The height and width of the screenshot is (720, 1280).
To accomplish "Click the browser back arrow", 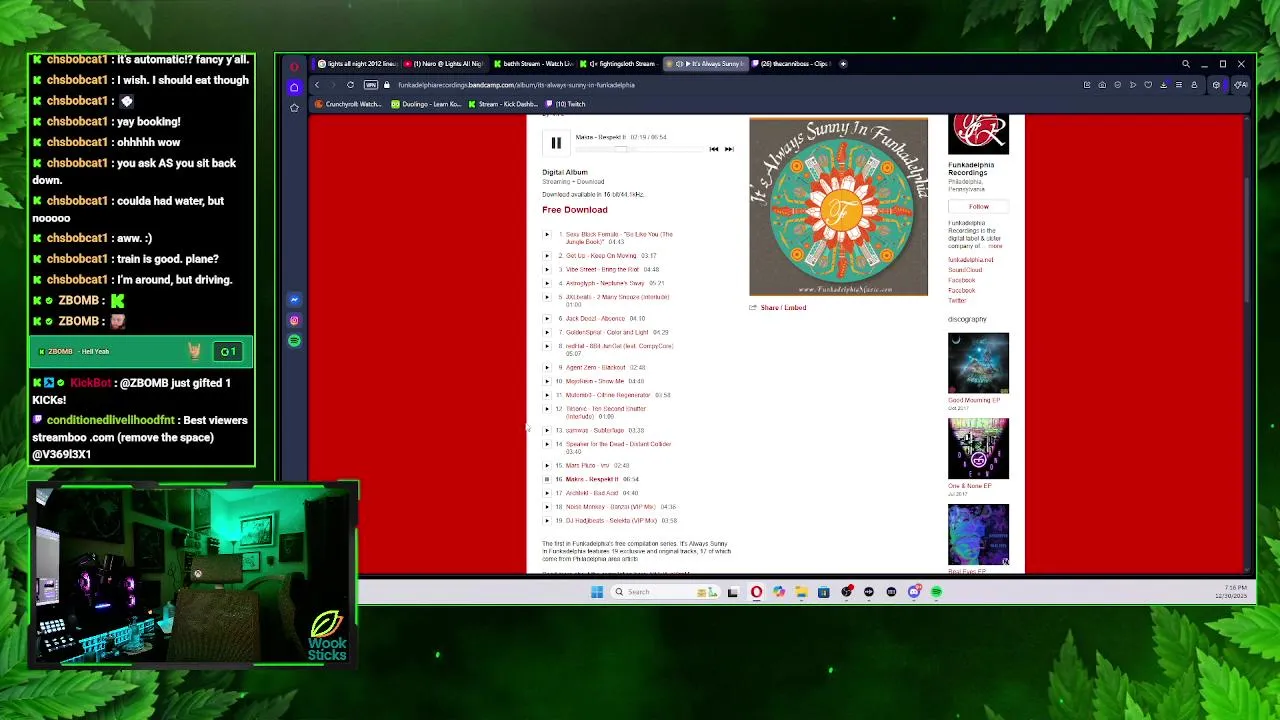I will [x=318, y=85].
